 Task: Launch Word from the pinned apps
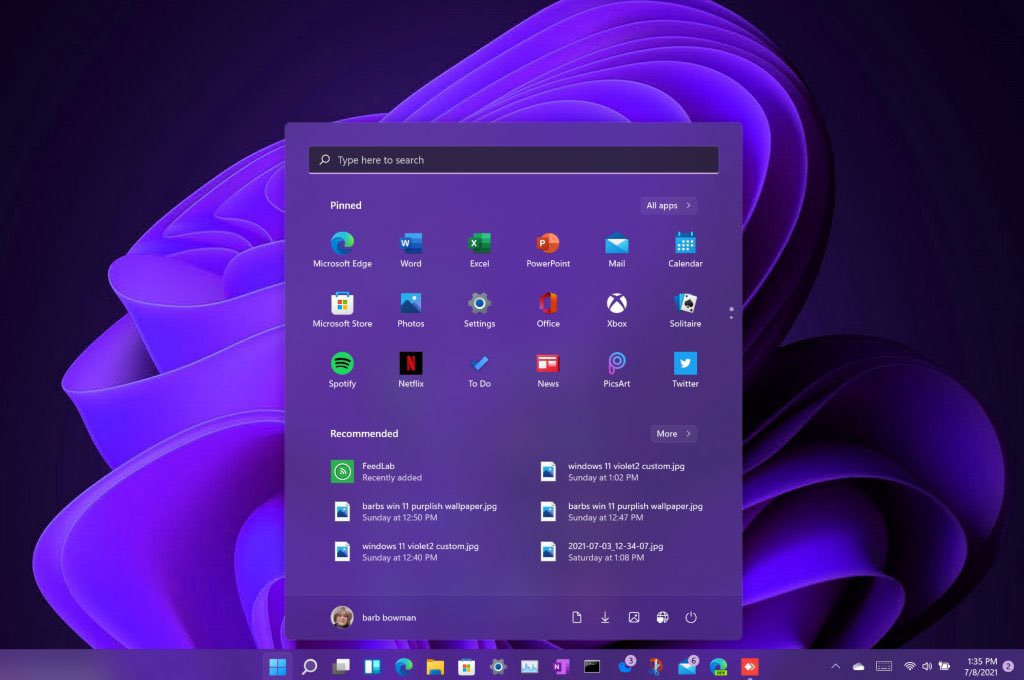[411, 249]
